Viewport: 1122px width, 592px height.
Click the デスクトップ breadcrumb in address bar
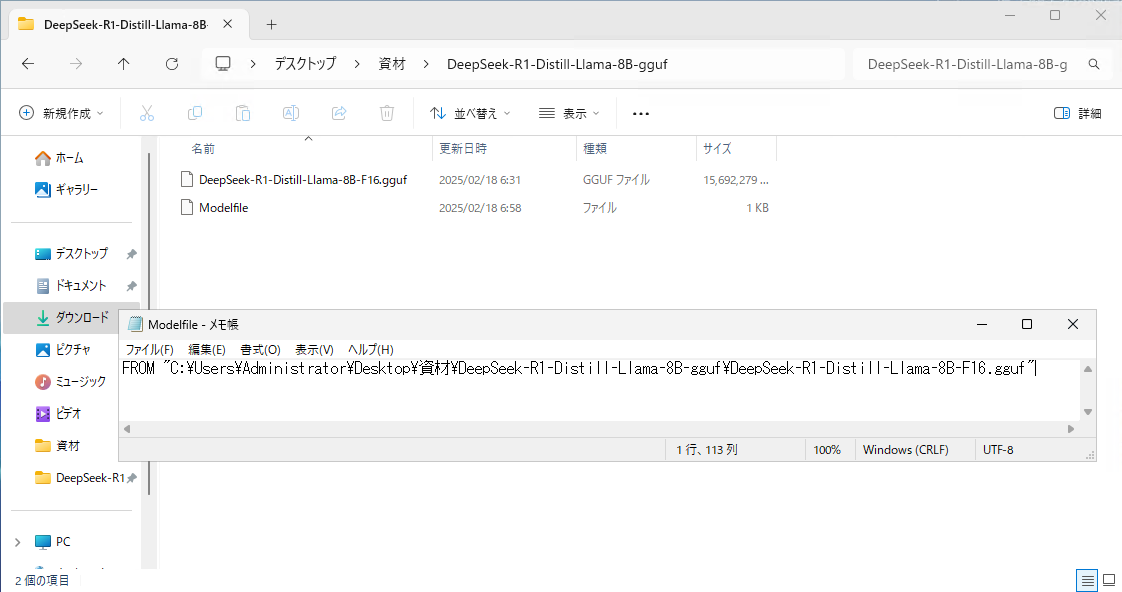(306, 64)
